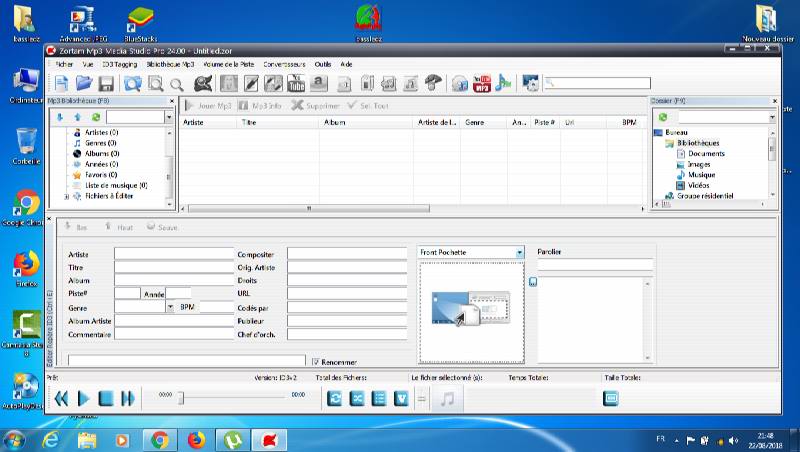Refresh the Dossier panel with green icon
Viewport: 800px width, 452px height.
(663, 117)
